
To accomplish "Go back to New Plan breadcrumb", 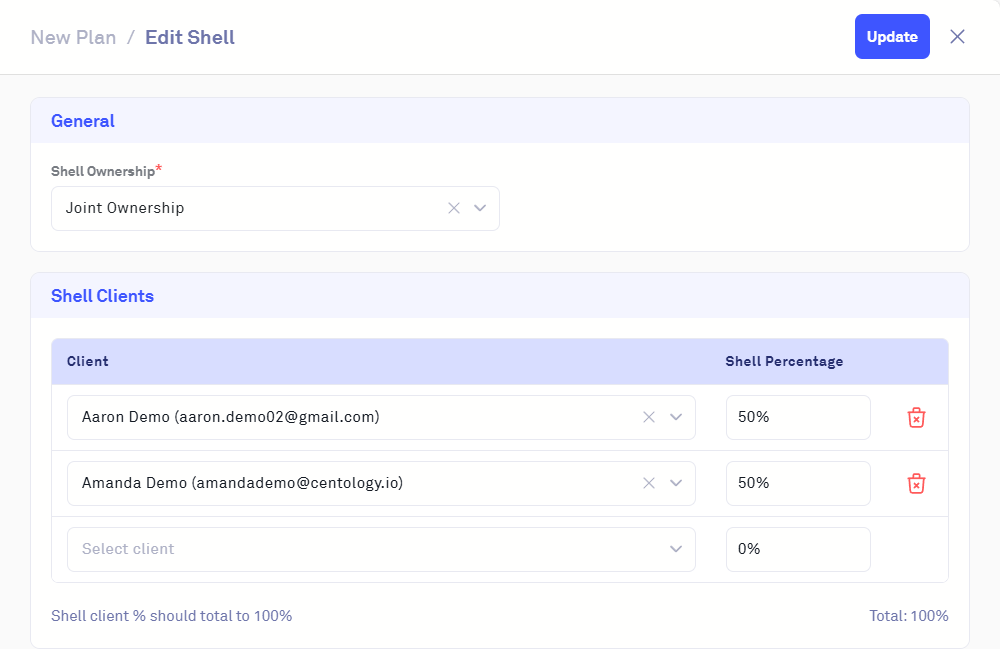I will point(73,38).
